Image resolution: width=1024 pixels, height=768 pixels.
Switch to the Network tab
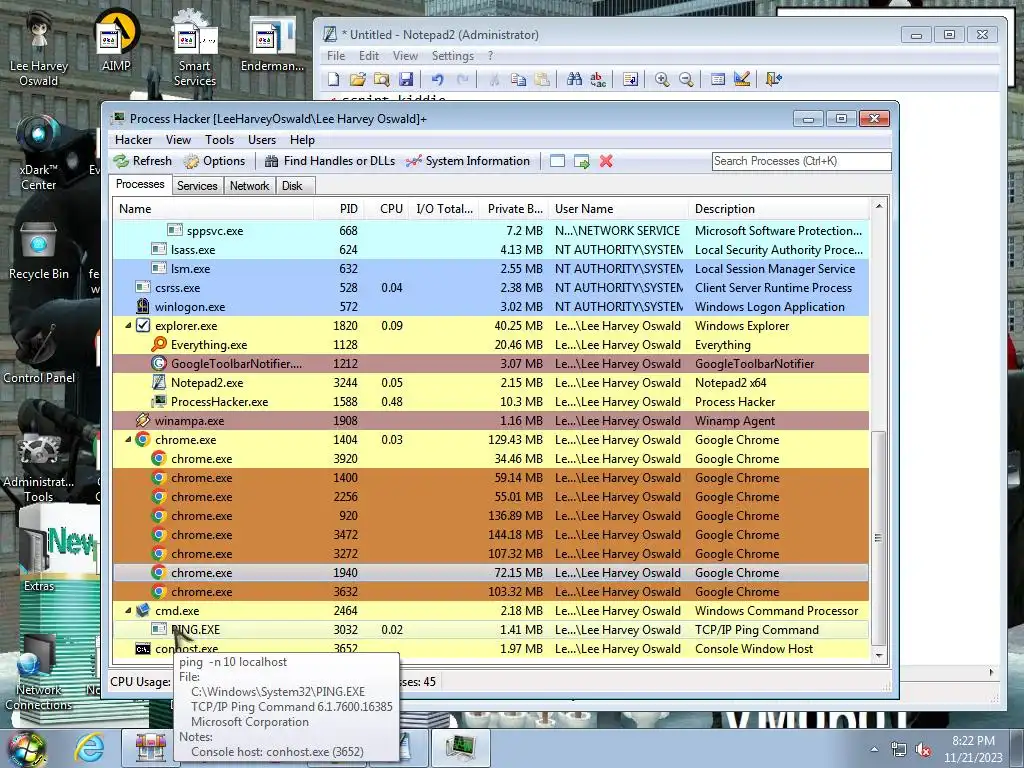249,186
